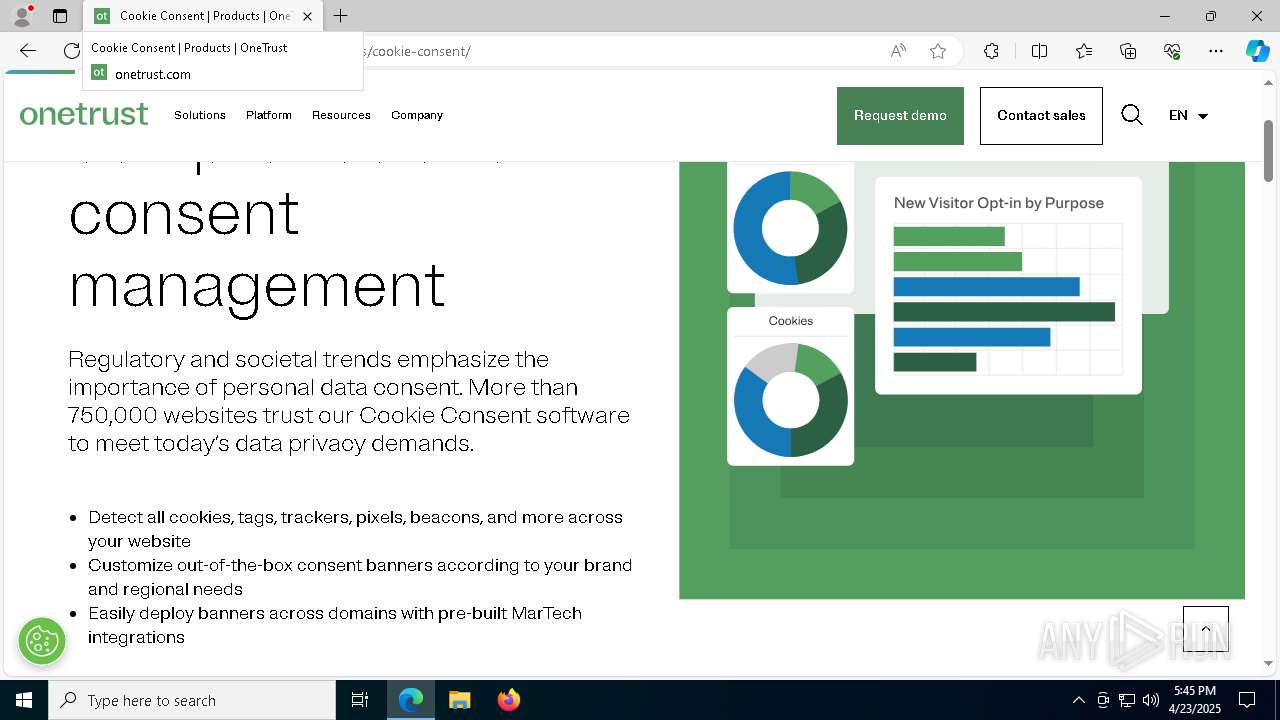Click the scroll down arrow
The image size is (1280, 720).
coord(1269,663)
